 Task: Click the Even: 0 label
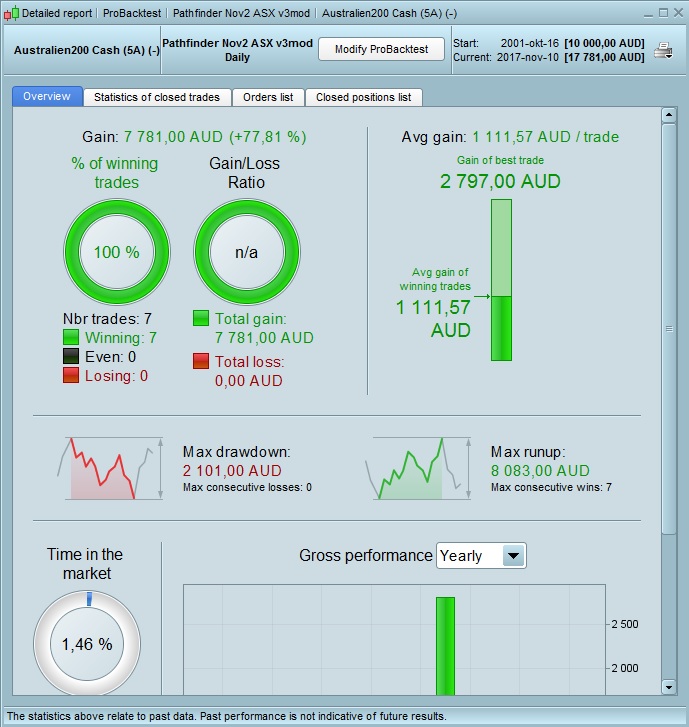[110, 357]
